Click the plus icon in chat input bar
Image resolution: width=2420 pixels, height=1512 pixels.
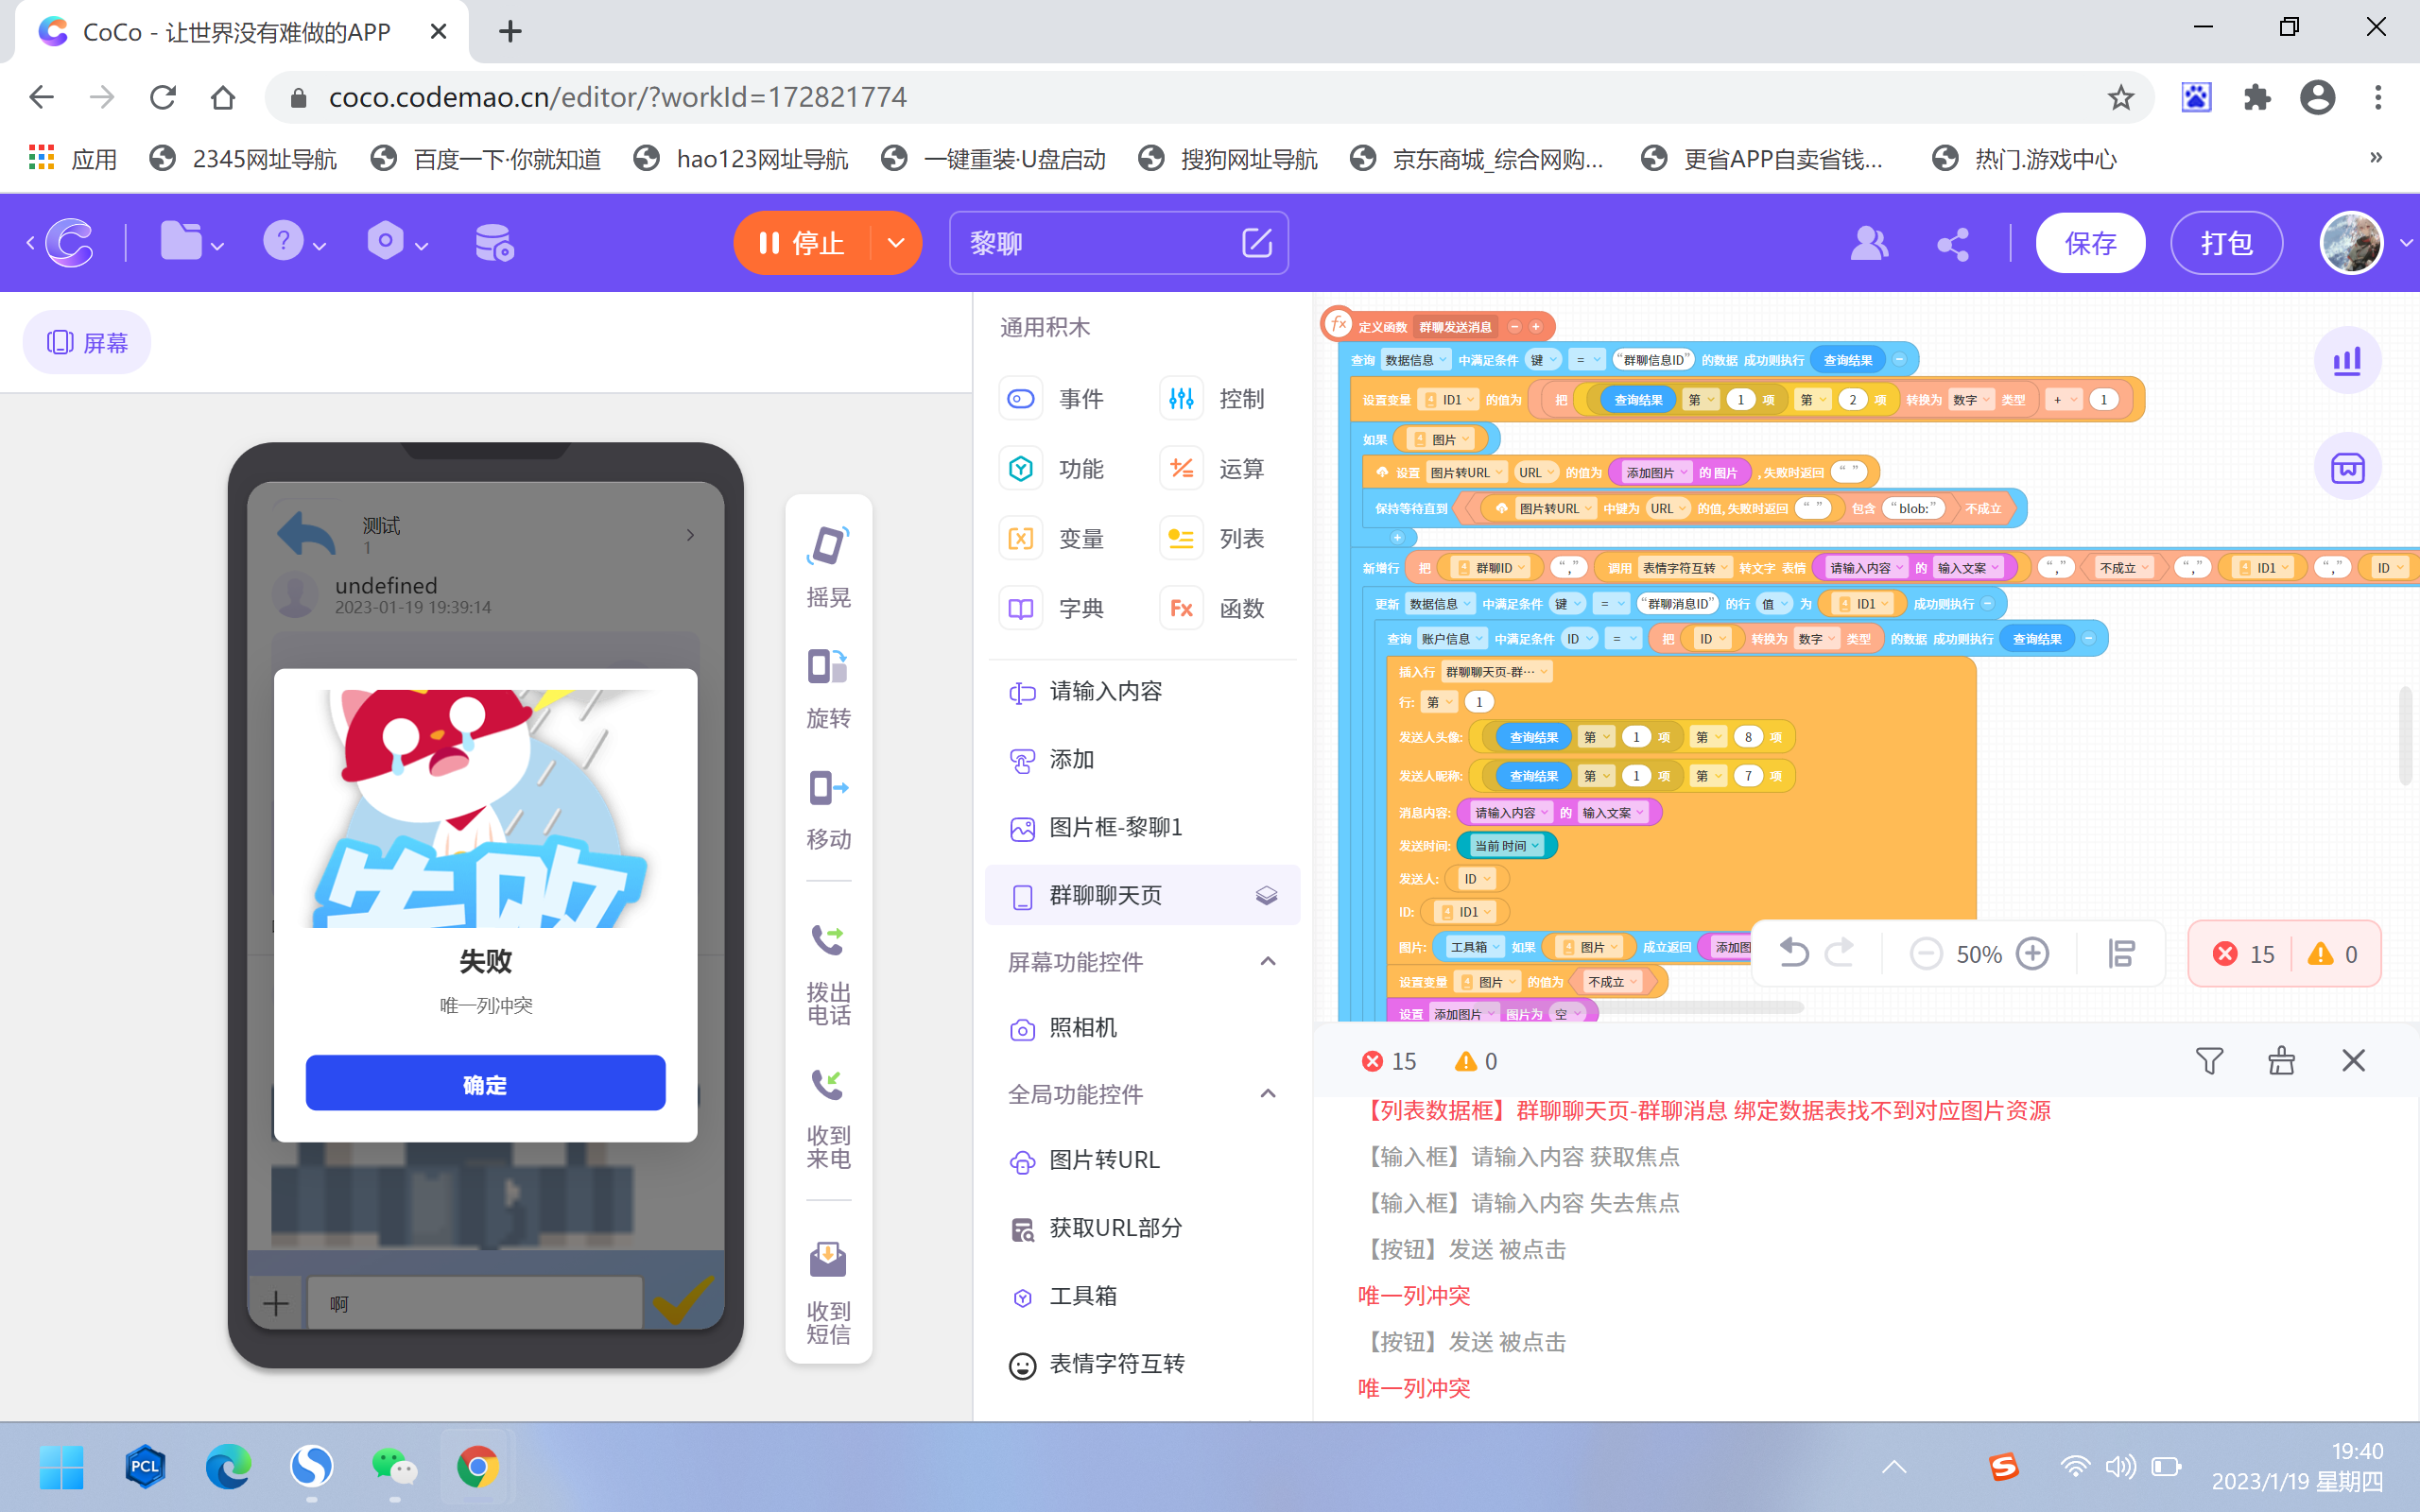[x=276, y=1303]
